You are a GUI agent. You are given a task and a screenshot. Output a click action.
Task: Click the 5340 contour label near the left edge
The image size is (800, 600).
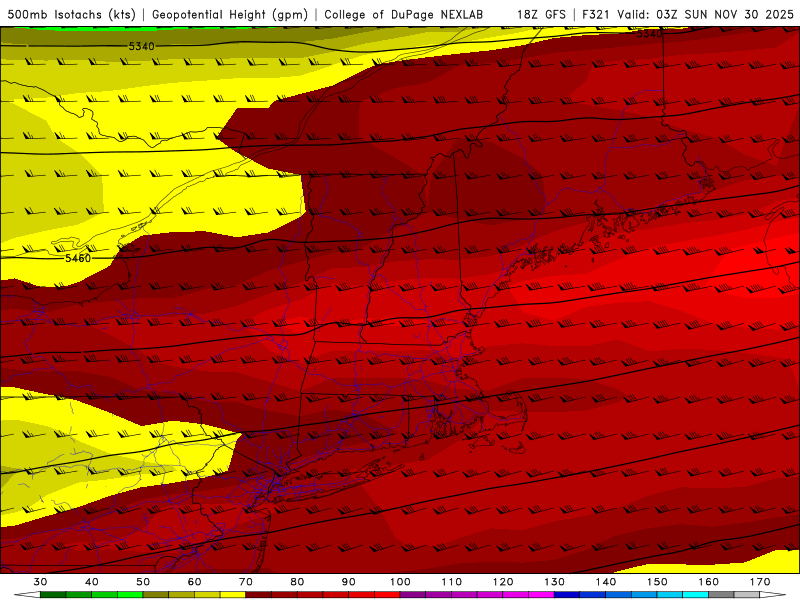click(141, 46)
